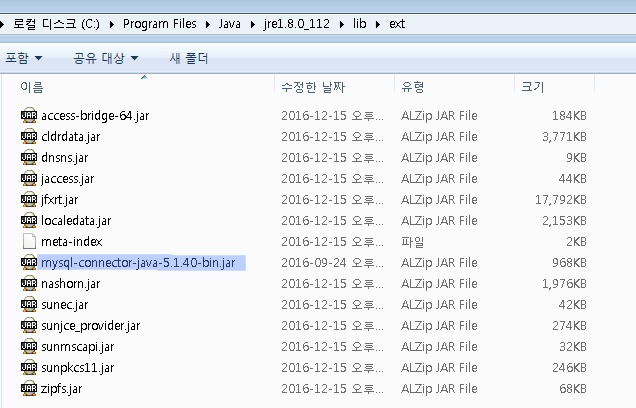The height and width of the screenshot is (408, 636).
Task: Click ext in the address breadcrumb
Action: 397,24
